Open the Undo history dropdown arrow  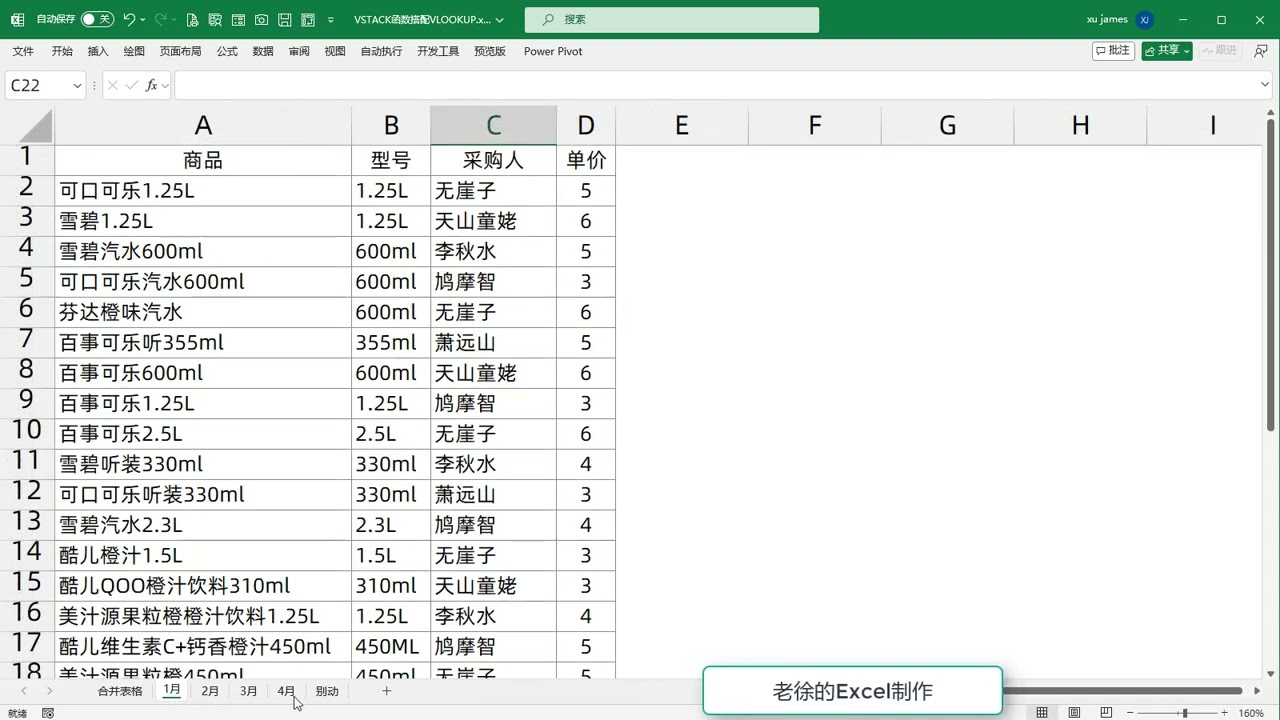point(143,19)
